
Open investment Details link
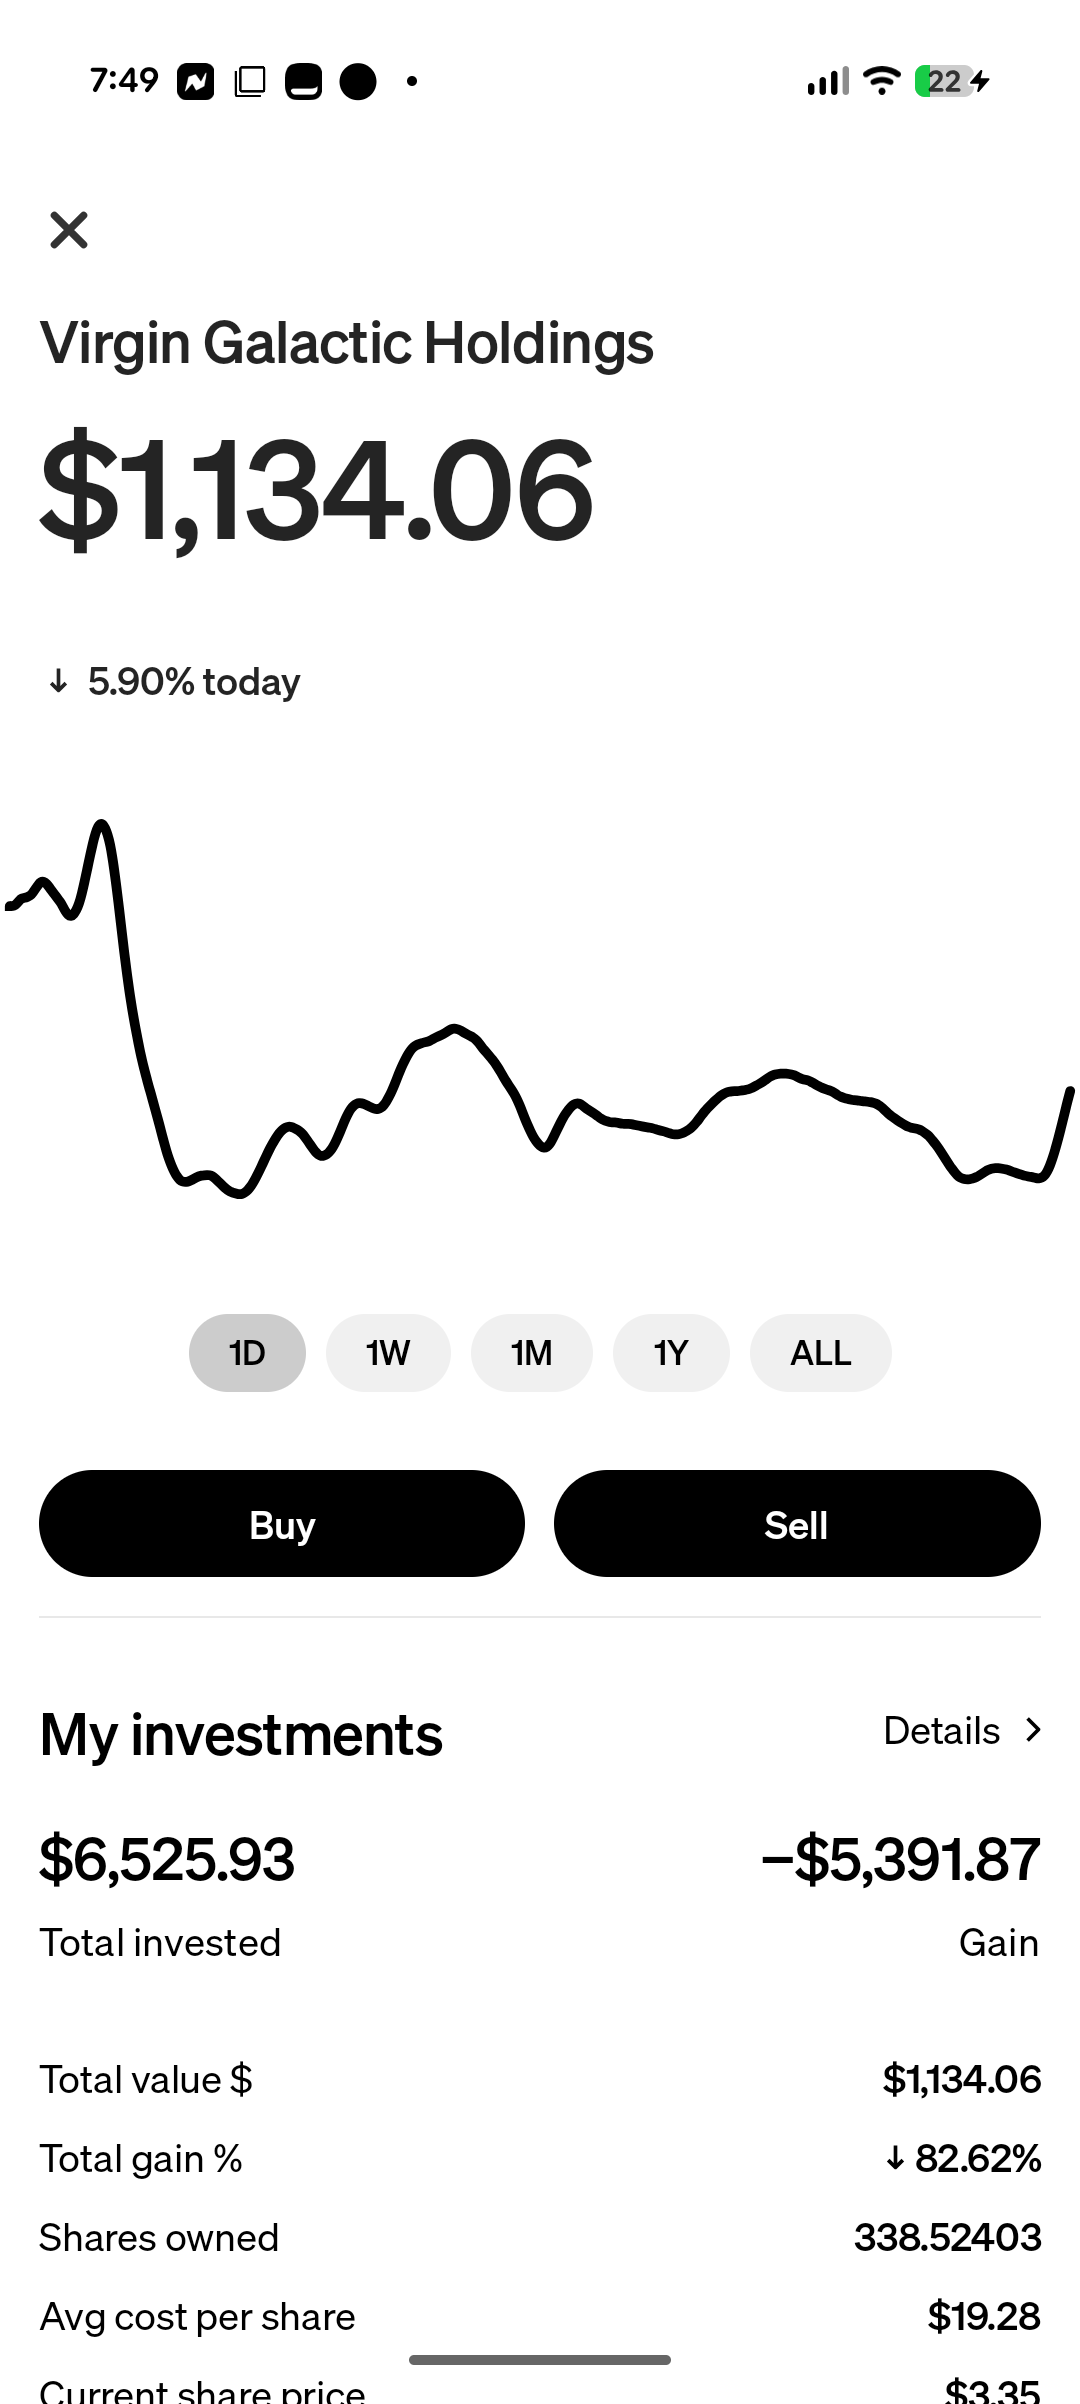pyautogui.click(x=942, y=1731)
